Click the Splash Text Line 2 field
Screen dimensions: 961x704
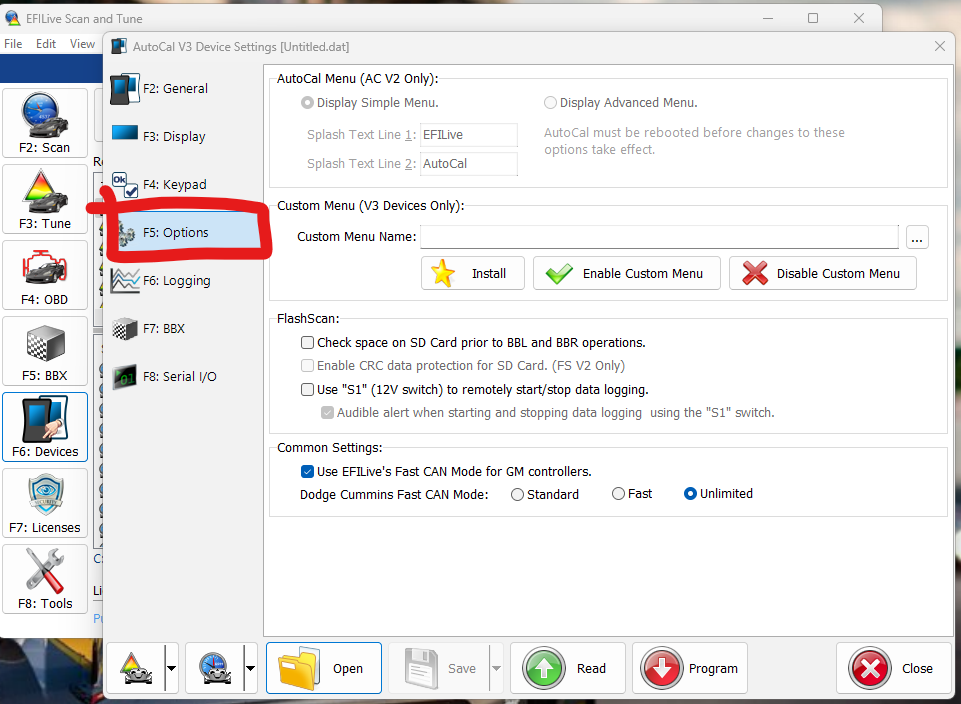[x=469, y=164]
